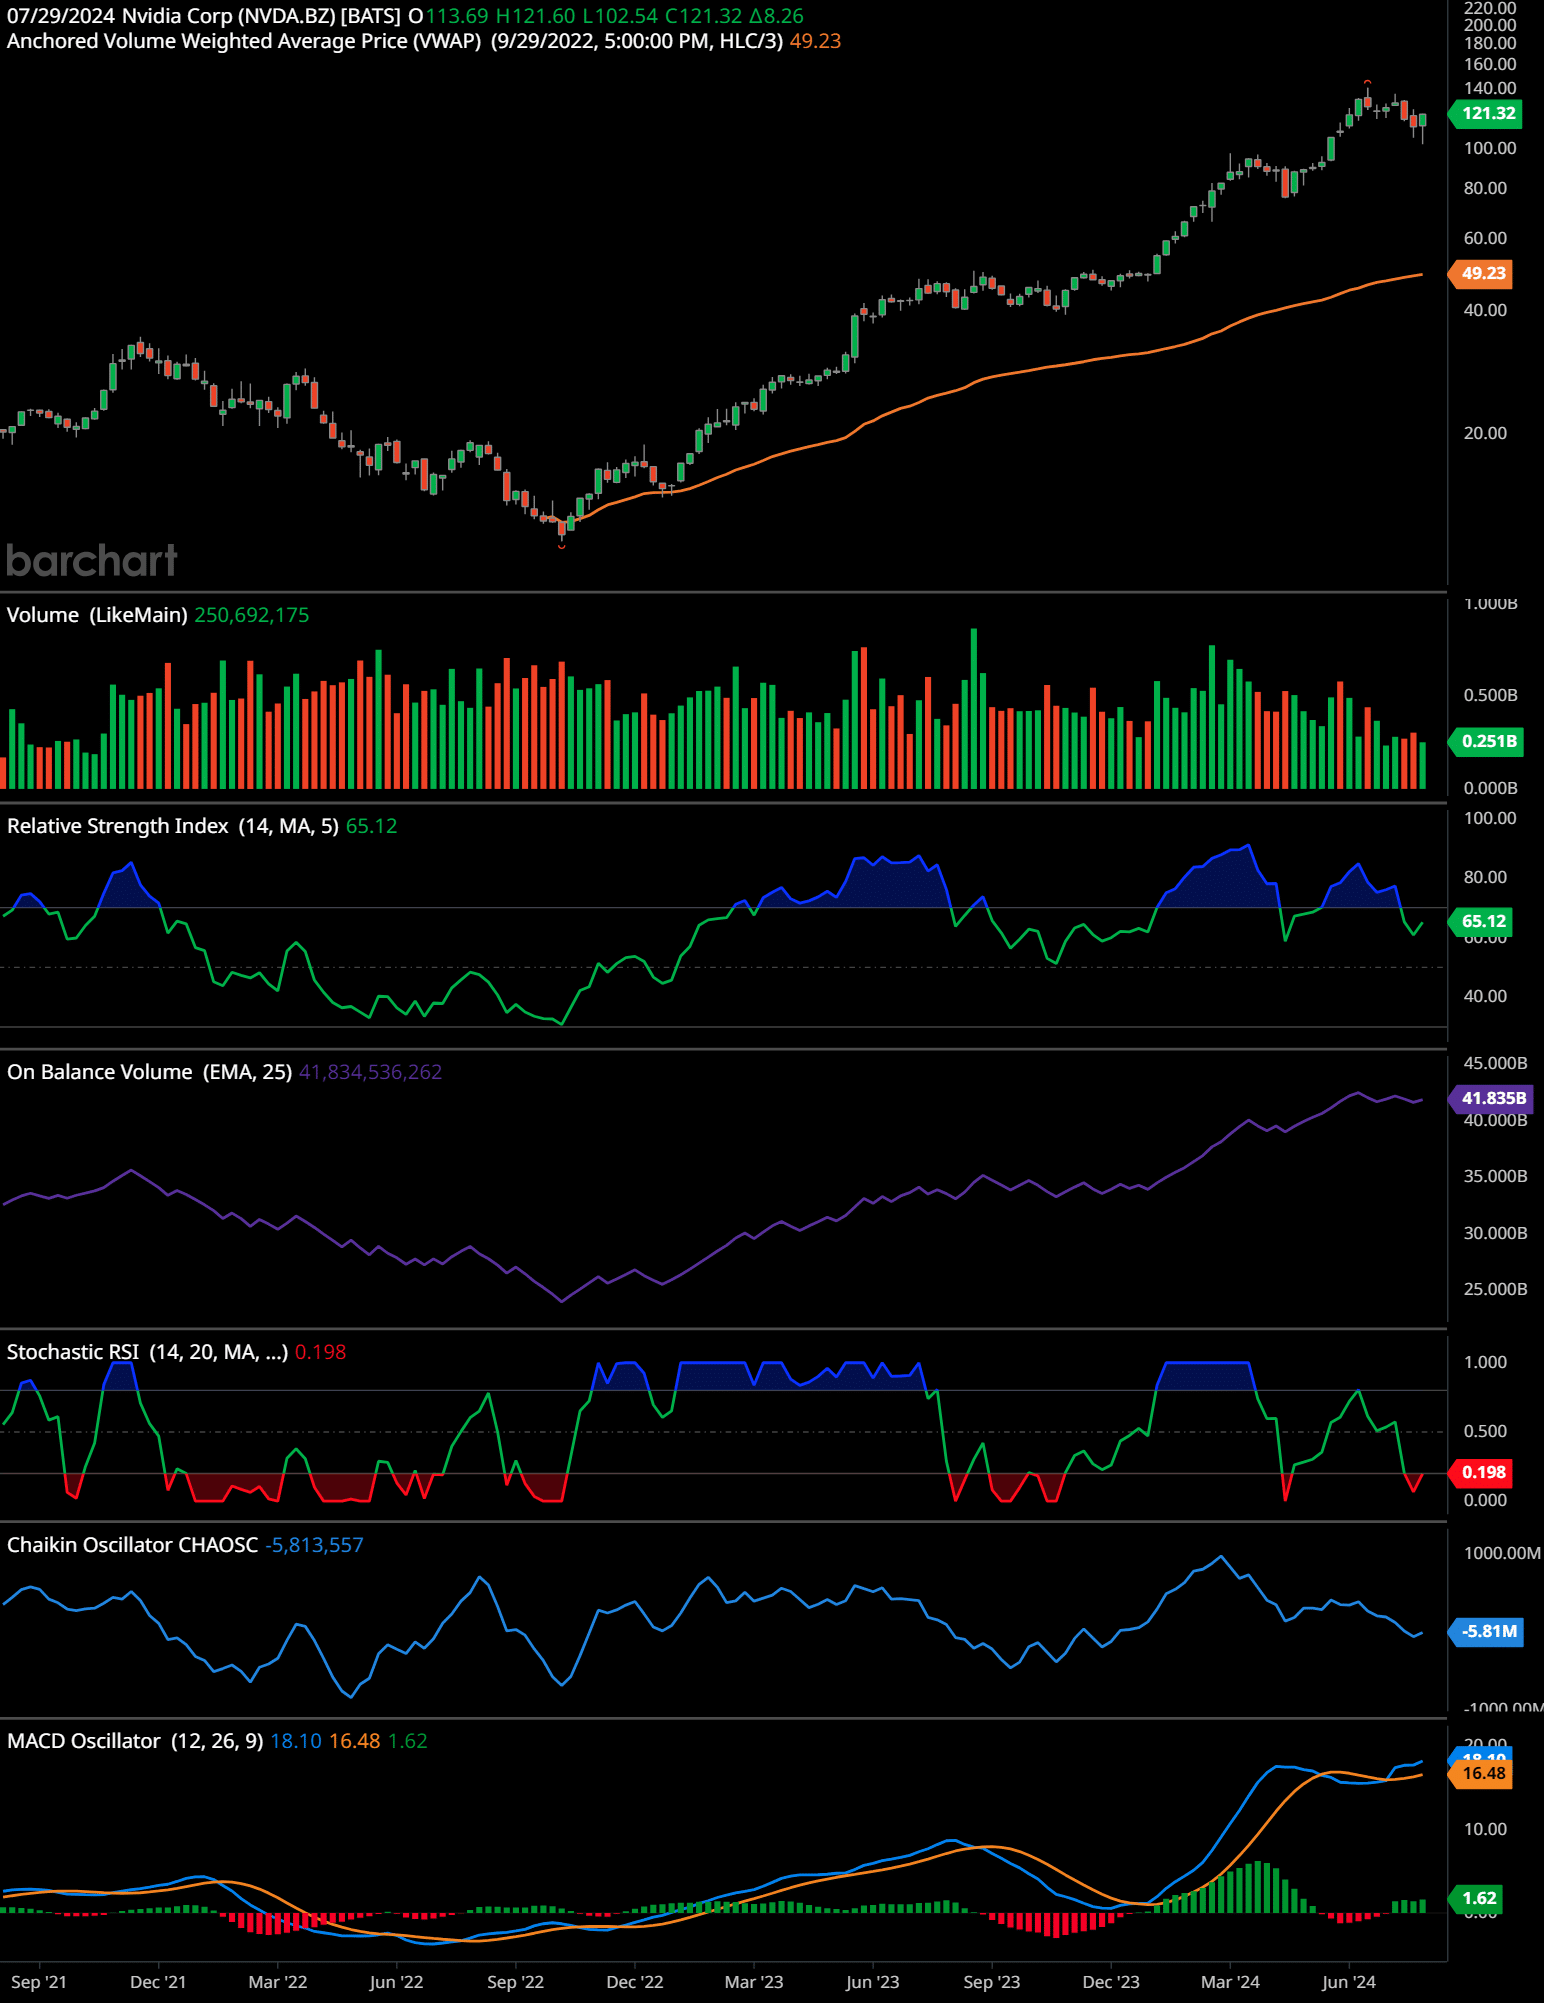Viewport: 1544px width, 2003px height.
Task: Select the VWAP anchor settings '(9/29/2022, 5:00:00 PM, HLC/3)'
Action: click(x=637, y=41)
